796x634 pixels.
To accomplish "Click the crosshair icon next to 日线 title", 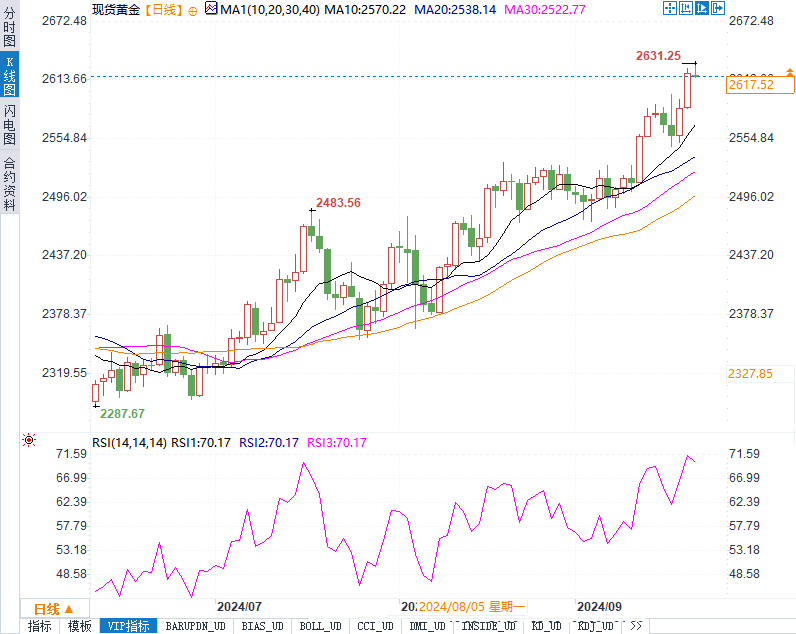I will pyautogui.click(x=192, y=9).
